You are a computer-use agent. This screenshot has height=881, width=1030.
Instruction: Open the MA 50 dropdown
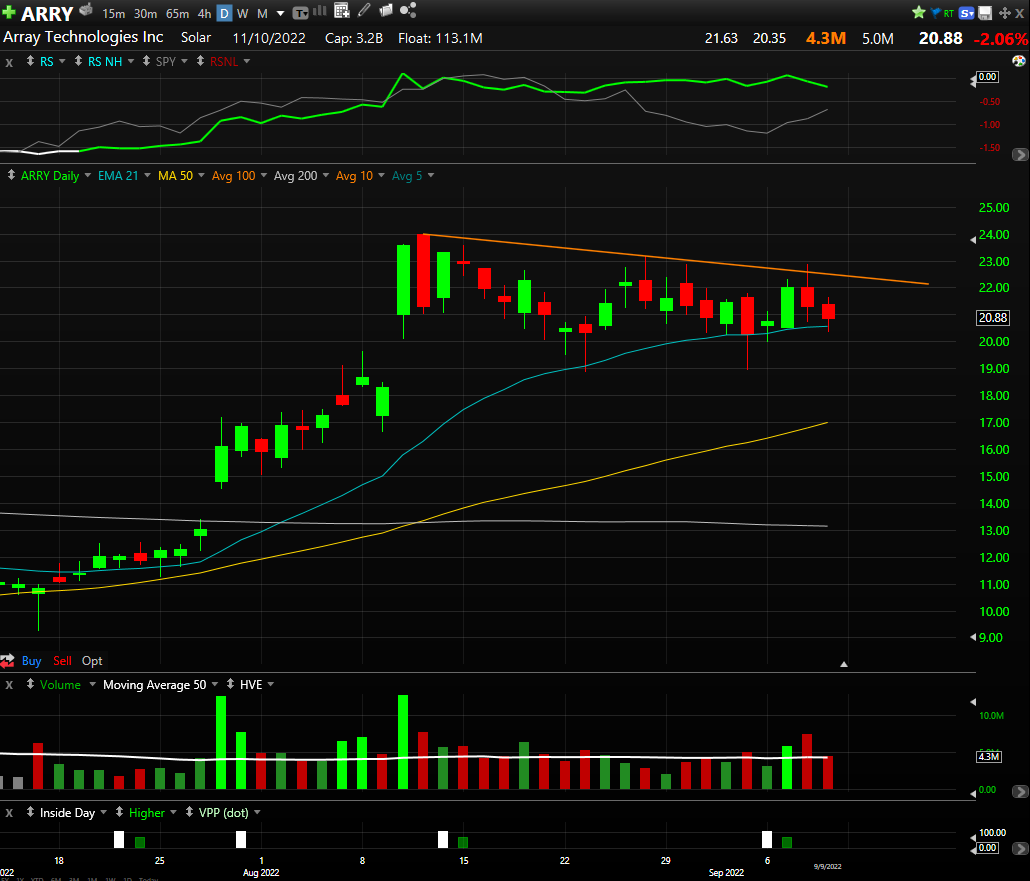(202, 175)
